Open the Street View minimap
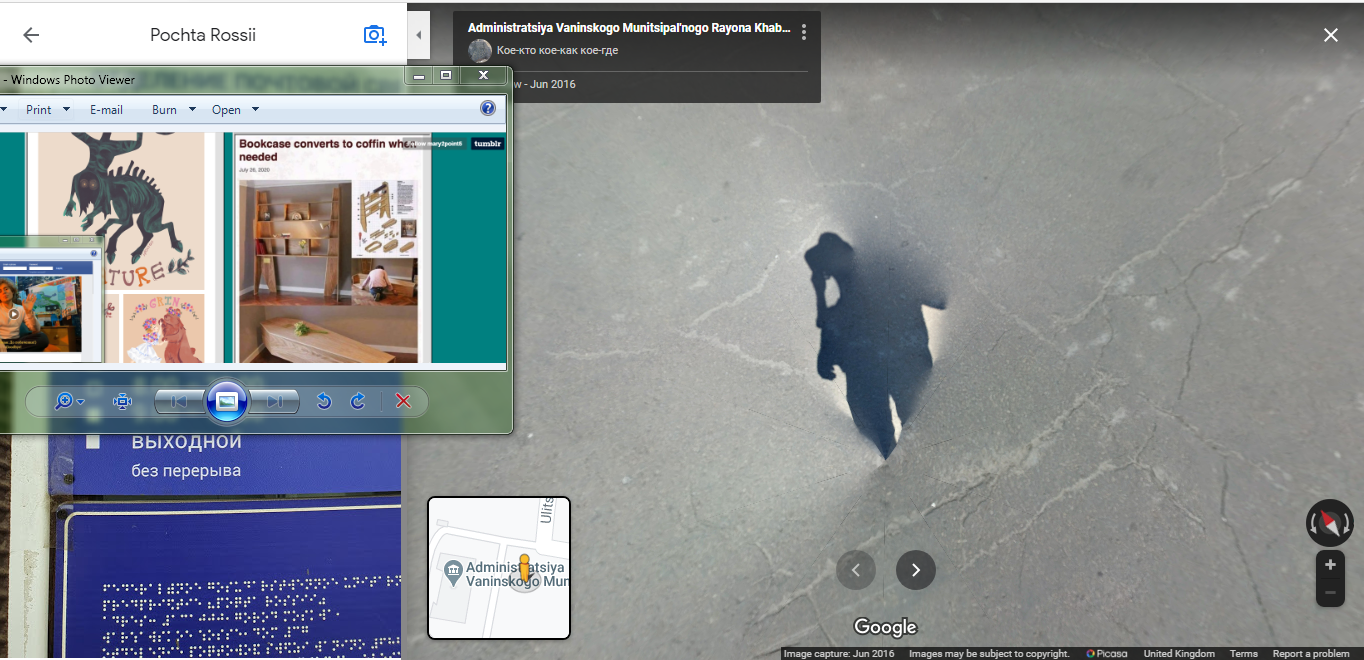Screen dimensions: 1364x660 pyautogui.click(x=499, y=567)
